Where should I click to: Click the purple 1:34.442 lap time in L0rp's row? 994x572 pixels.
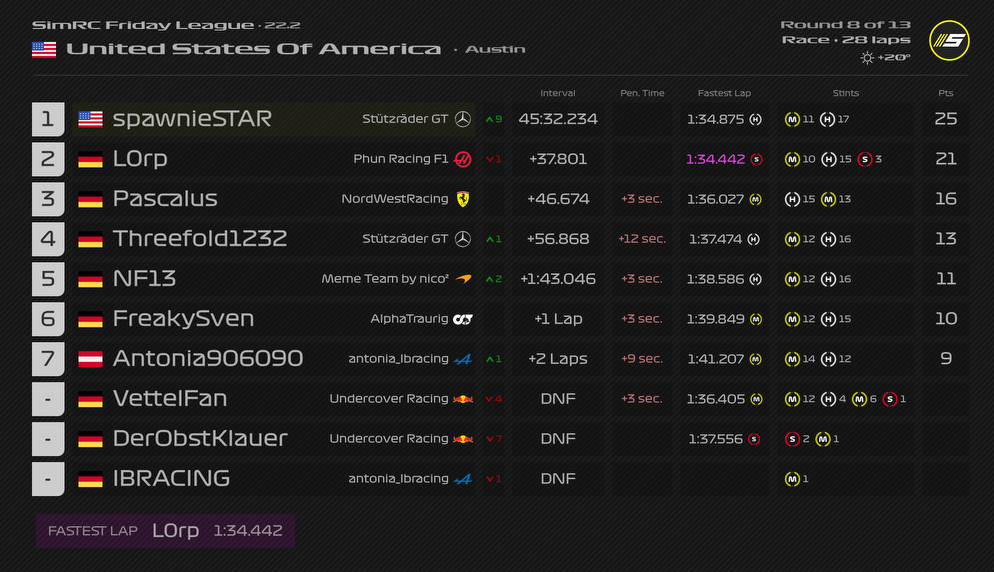715,159
